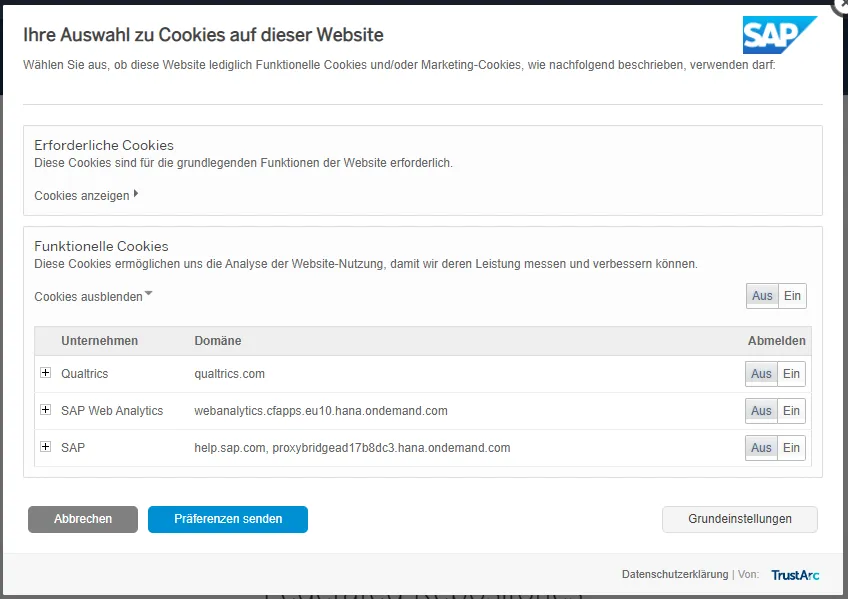
Task: Click the Abbrechen button
Action: tap(83, 519)
